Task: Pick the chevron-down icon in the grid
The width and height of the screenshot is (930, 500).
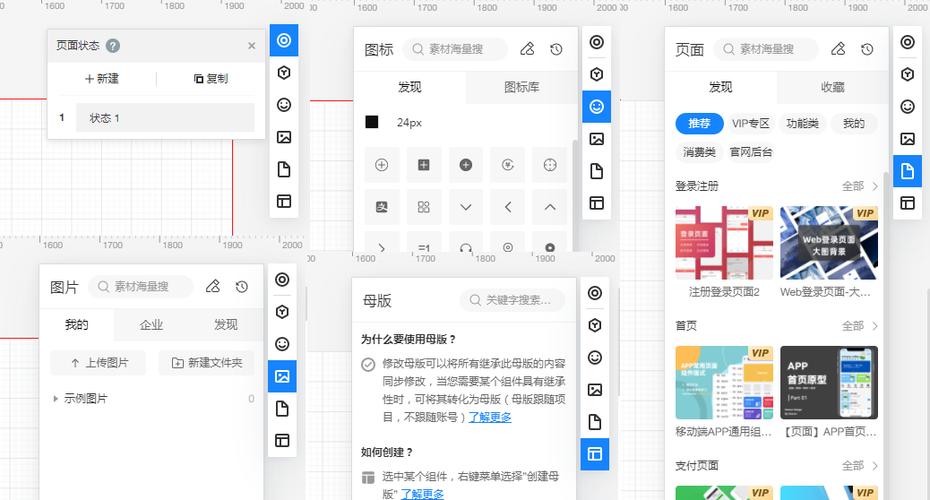Action: coord(466,207)
